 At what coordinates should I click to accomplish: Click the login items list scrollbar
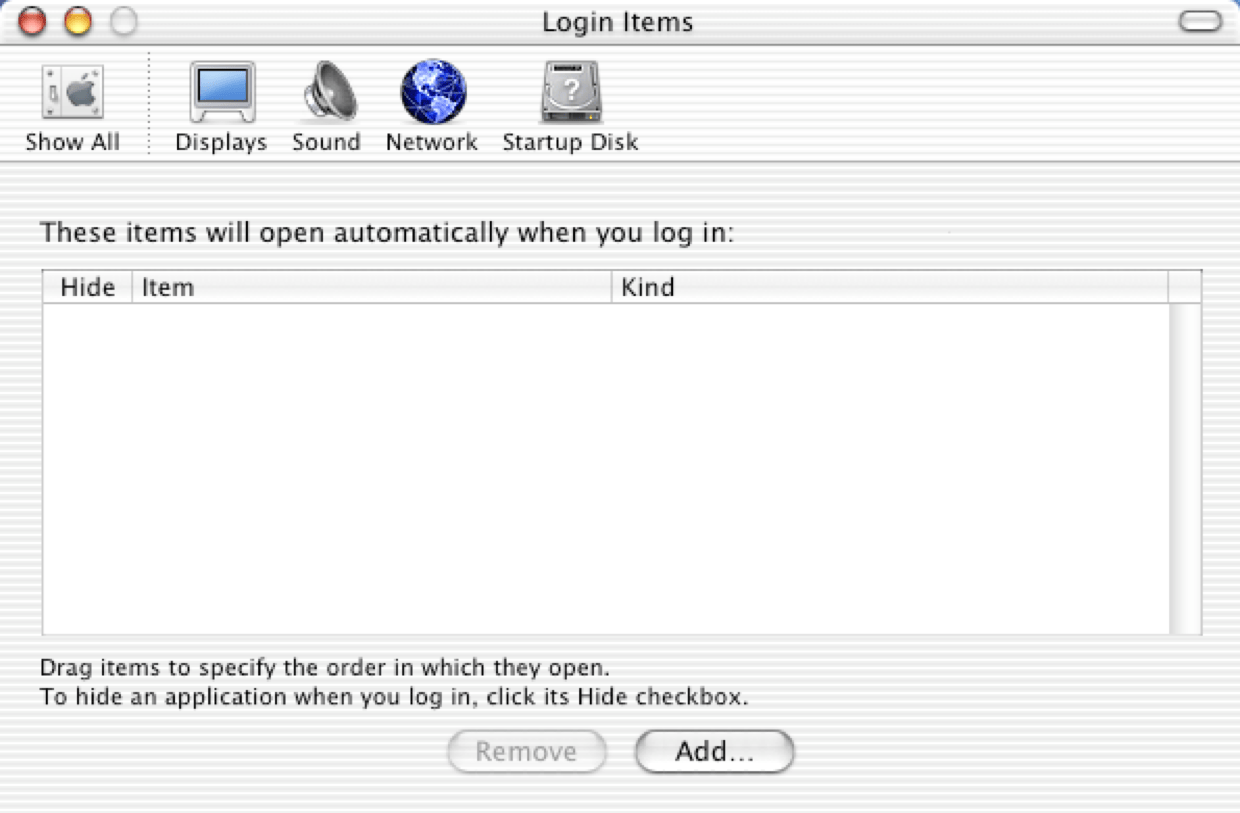[x=1185, y=468]
